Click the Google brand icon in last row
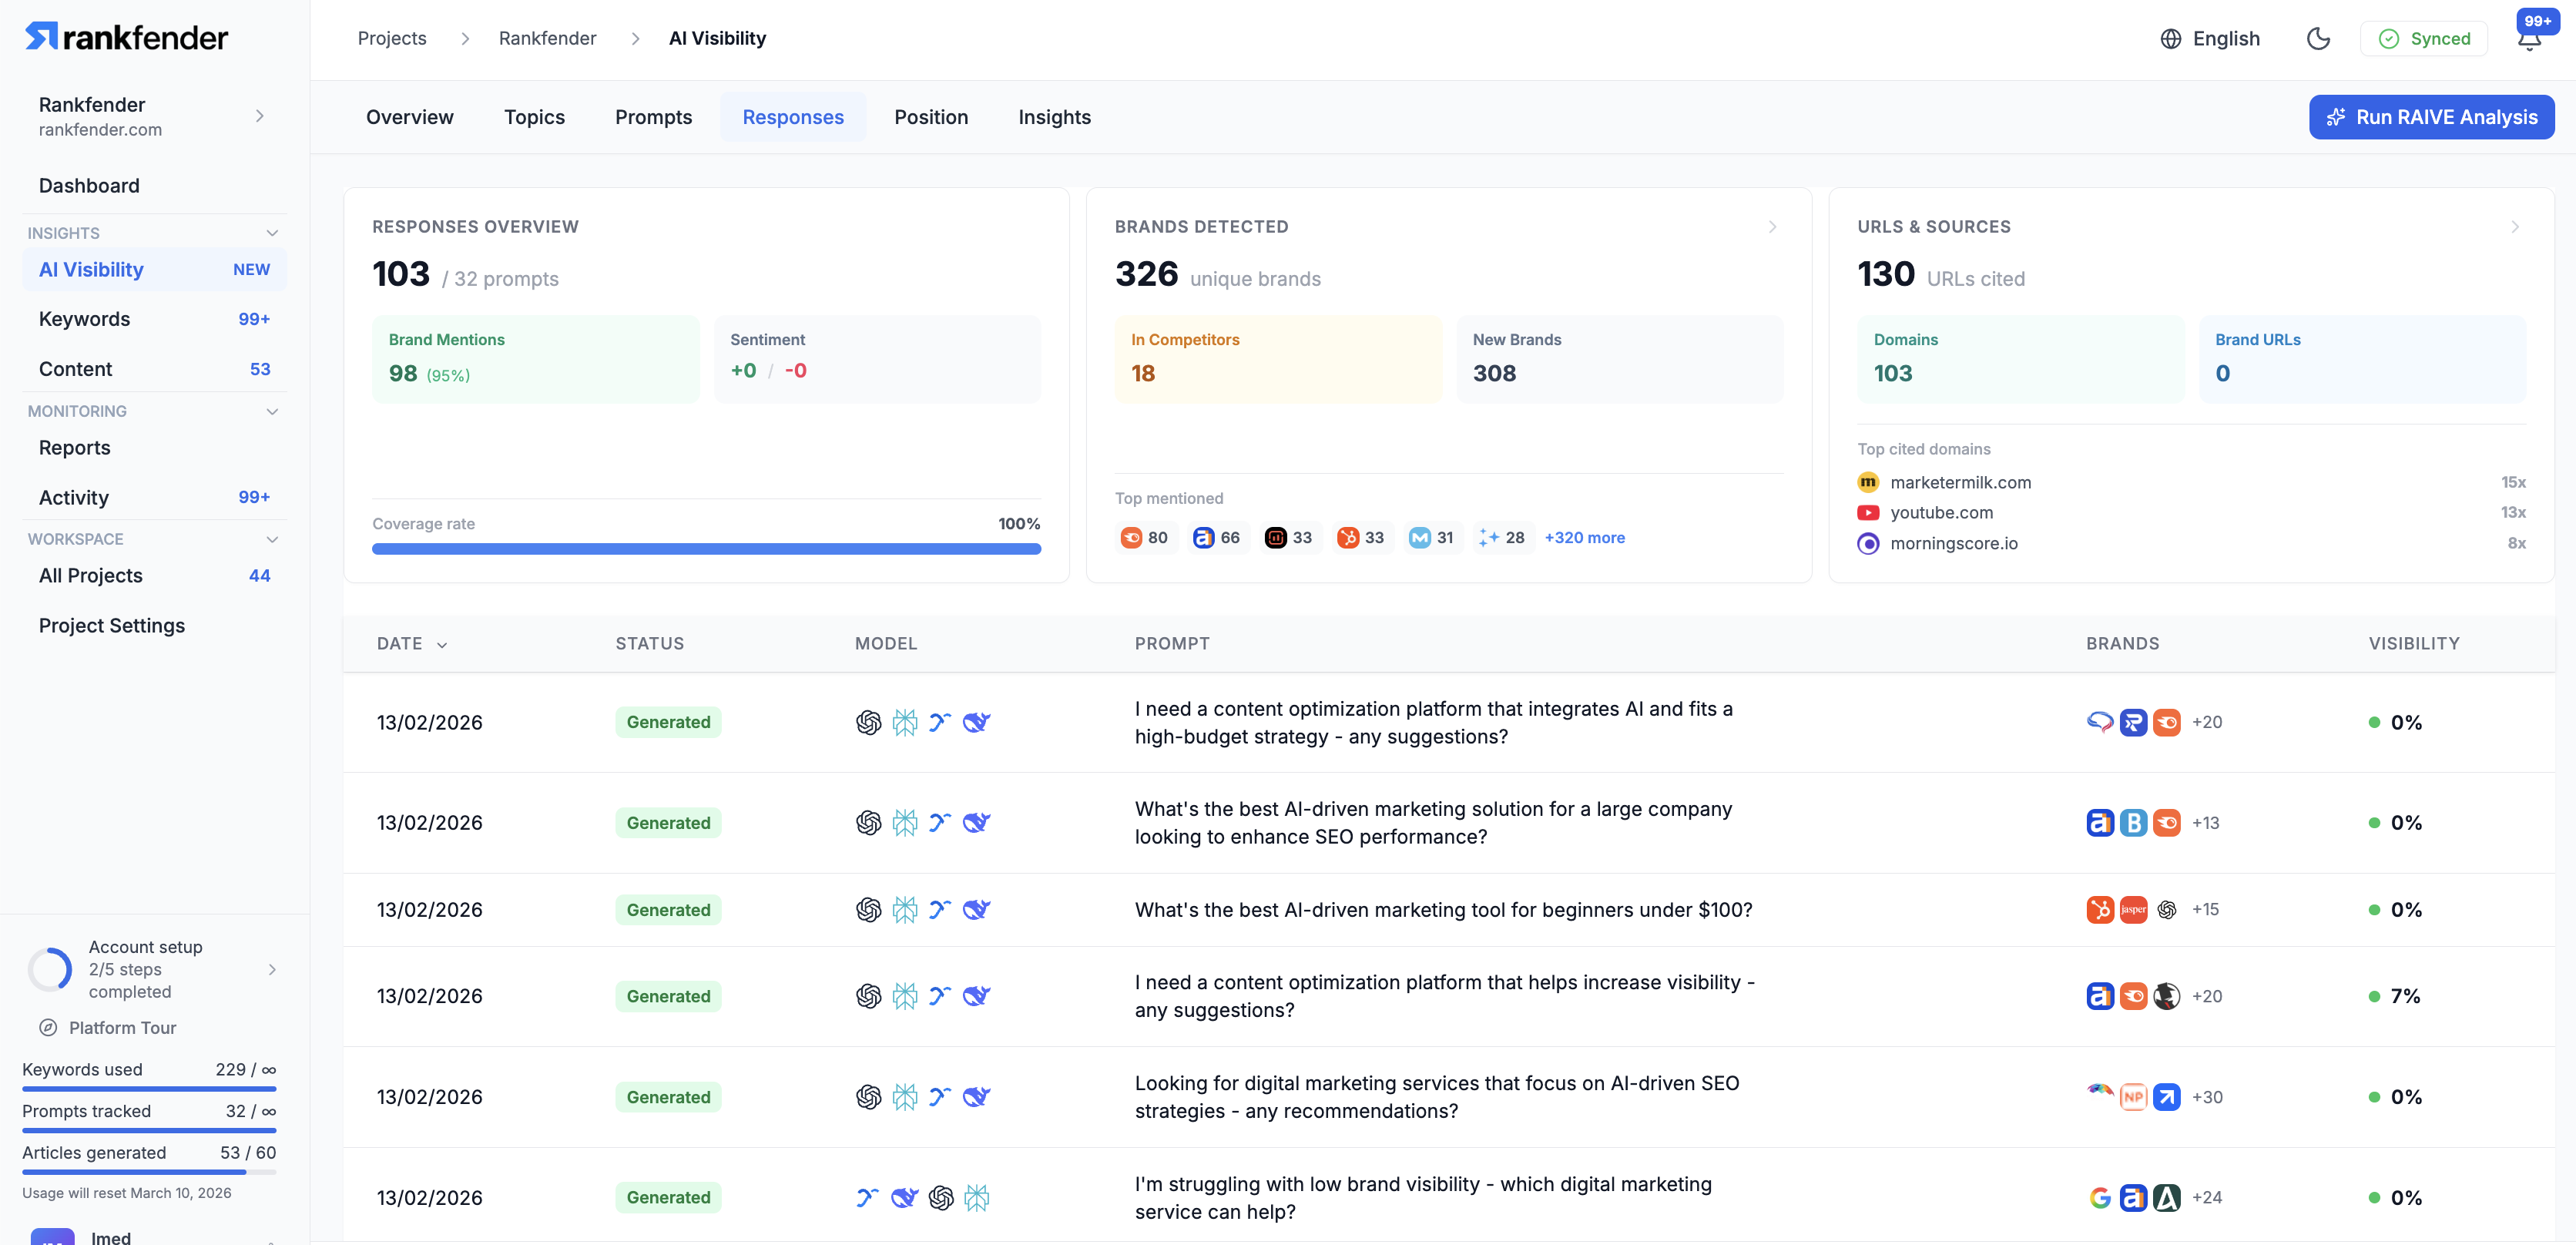This screenshot has width=2576, height=1245. point(2099,1197)
